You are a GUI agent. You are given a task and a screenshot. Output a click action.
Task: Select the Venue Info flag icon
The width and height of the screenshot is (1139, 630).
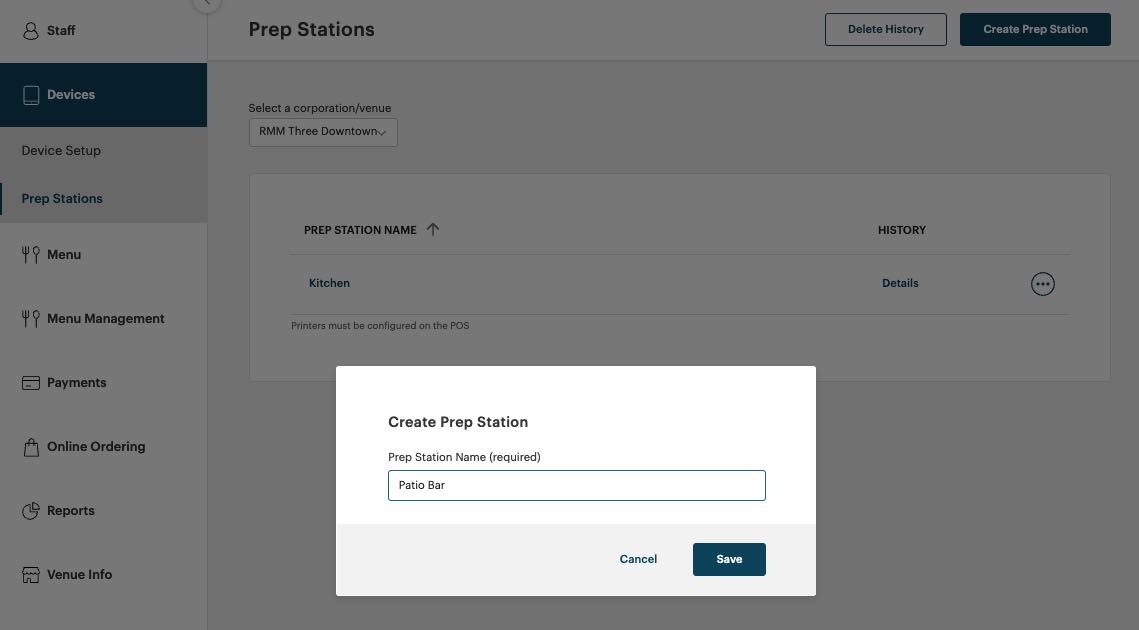coord(30,574)
